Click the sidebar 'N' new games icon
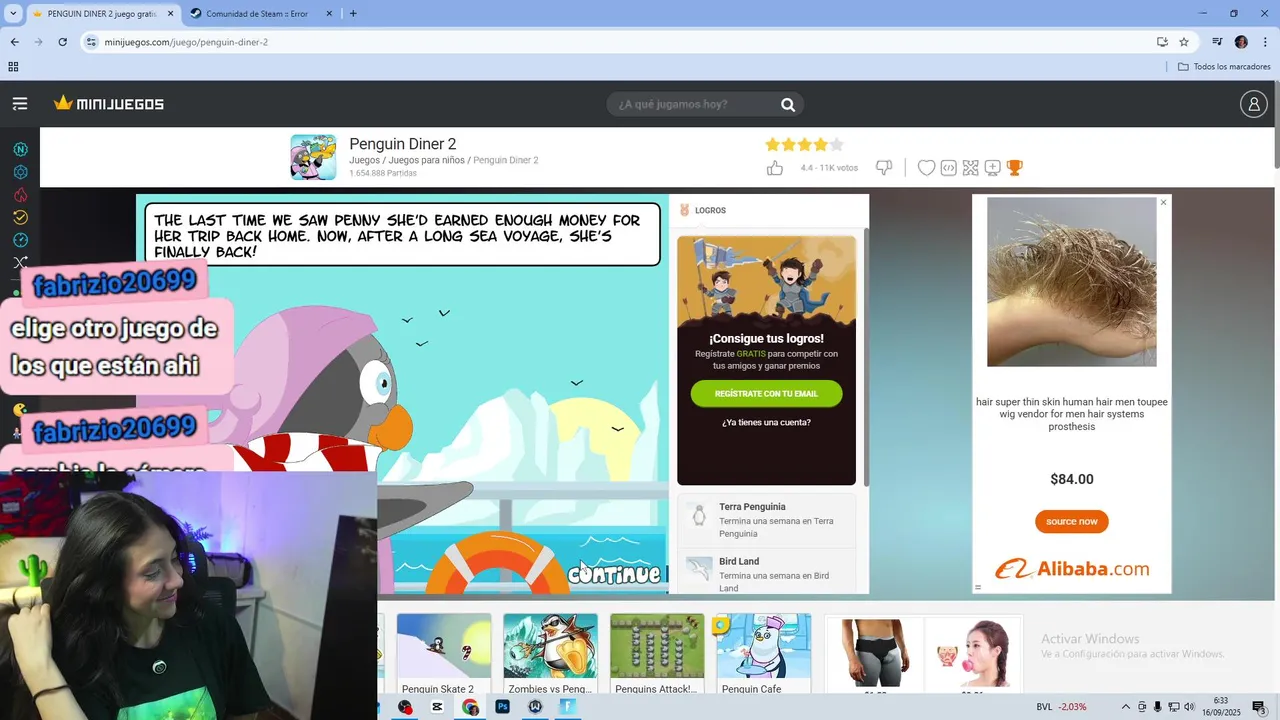The width and height of the screenshot is (1280, 720). pos(20,149)
